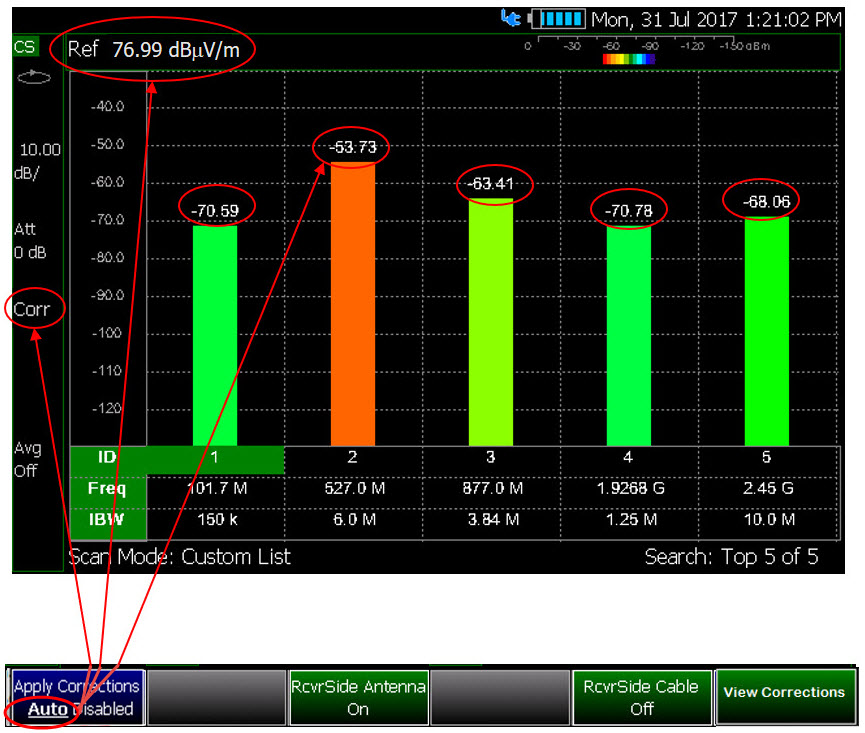Click the Search: Top 5 of 5 label
This screenshot has height=733, width=865.
pos(731,558)
